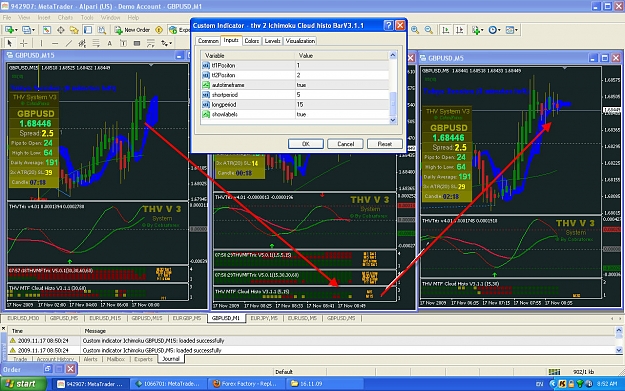The image size is (625, 391).
Task: Select the Fibonacci Retracement tool
Action: [x=96, y=43]
